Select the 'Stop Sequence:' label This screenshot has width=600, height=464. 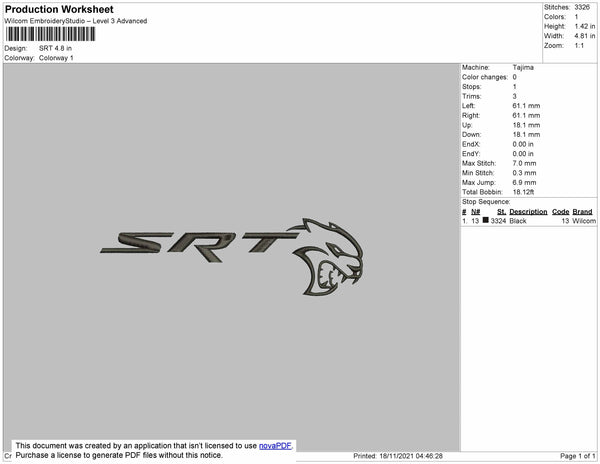[x=486, y=202]
